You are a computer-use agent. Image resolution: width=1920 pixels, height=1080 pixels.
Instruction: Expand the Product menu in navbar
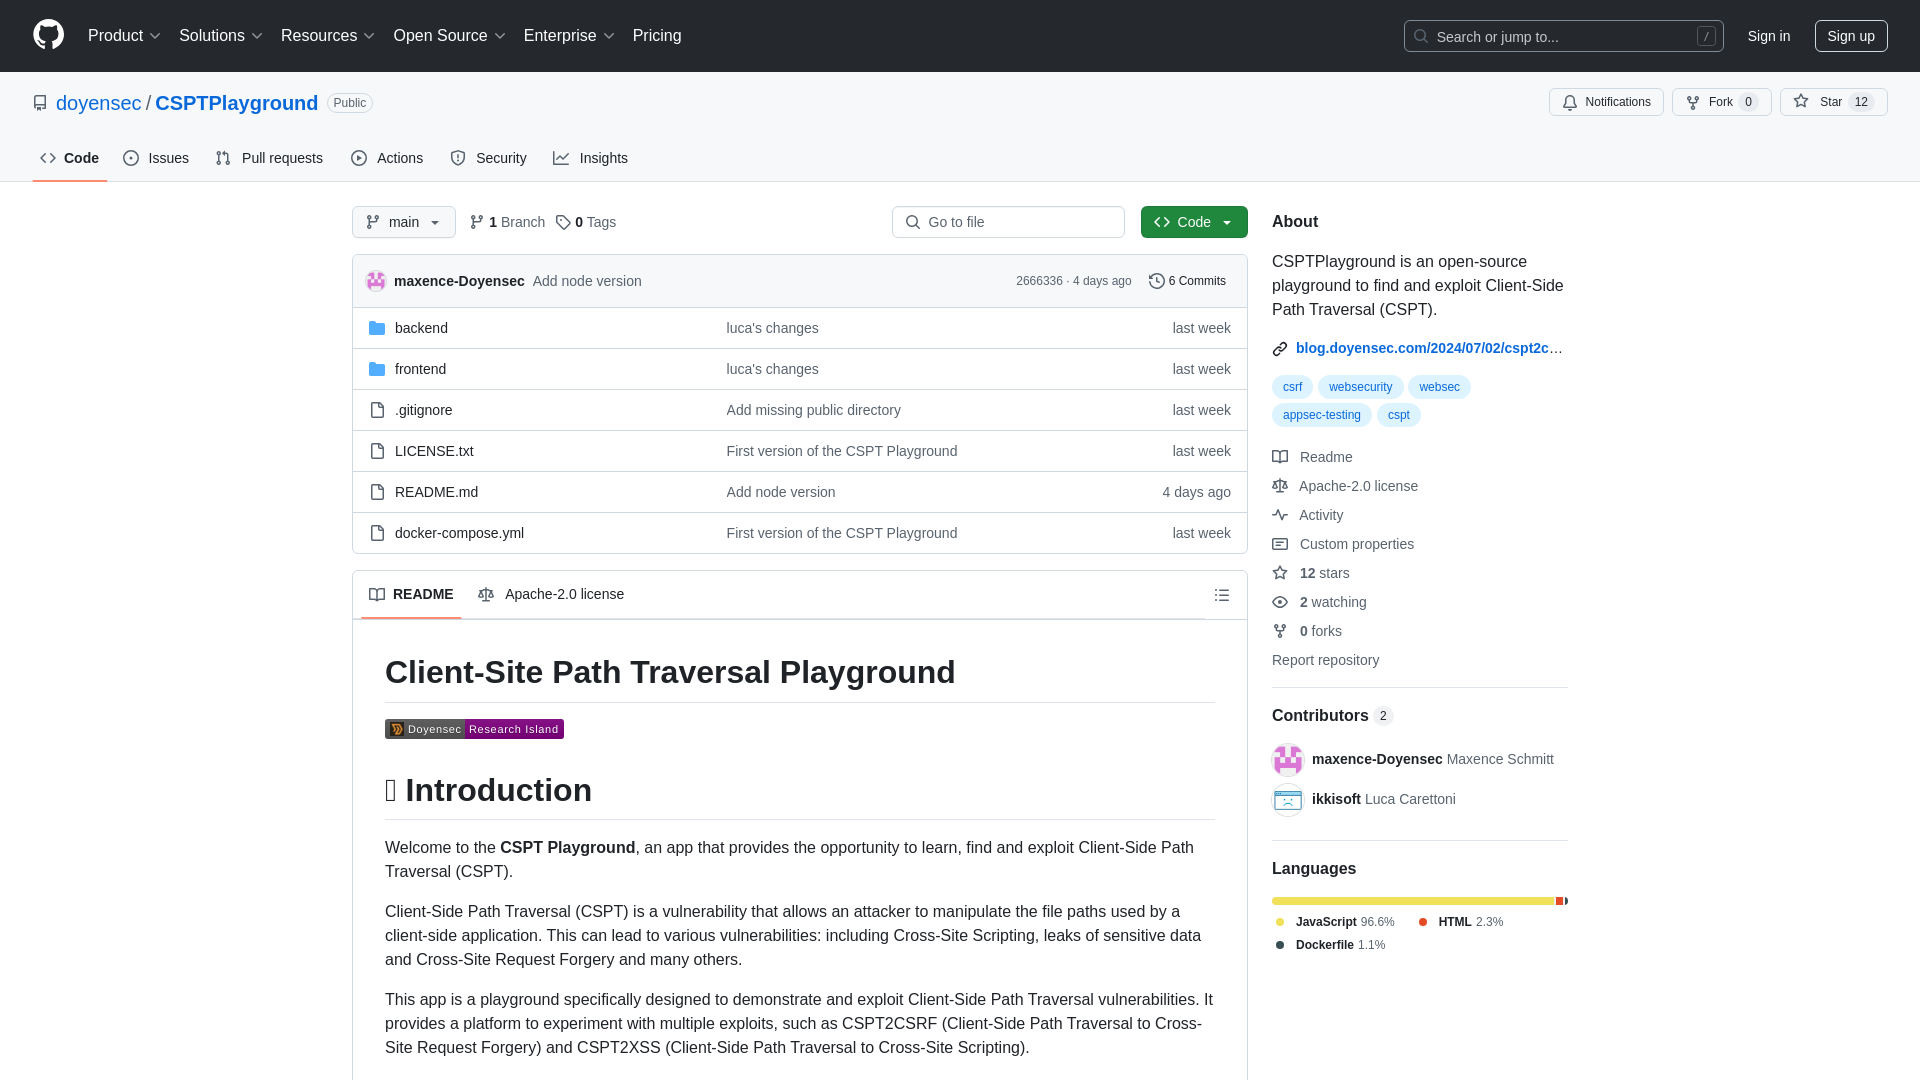pyautogui.click(x=123, y=36)
